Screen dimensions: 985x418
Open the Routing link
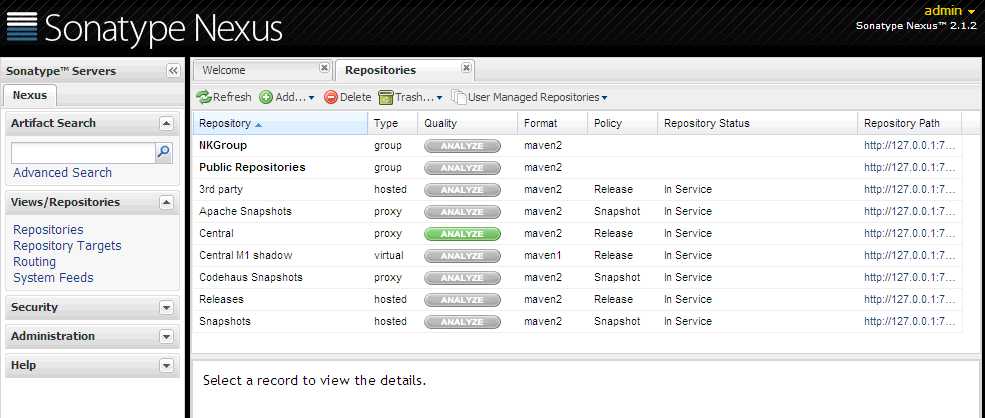click(35, 261)
